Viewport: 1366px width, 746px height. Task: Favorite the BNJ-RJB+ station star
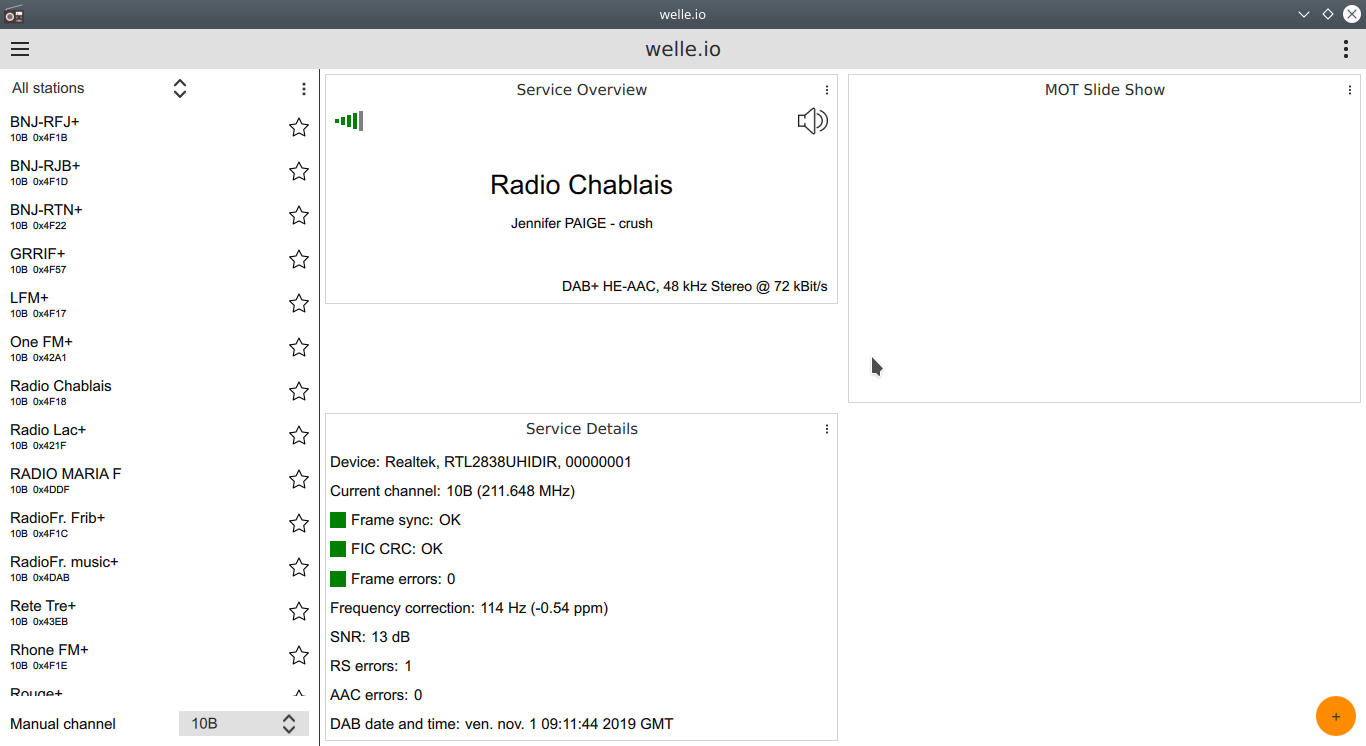click(299, 171)
